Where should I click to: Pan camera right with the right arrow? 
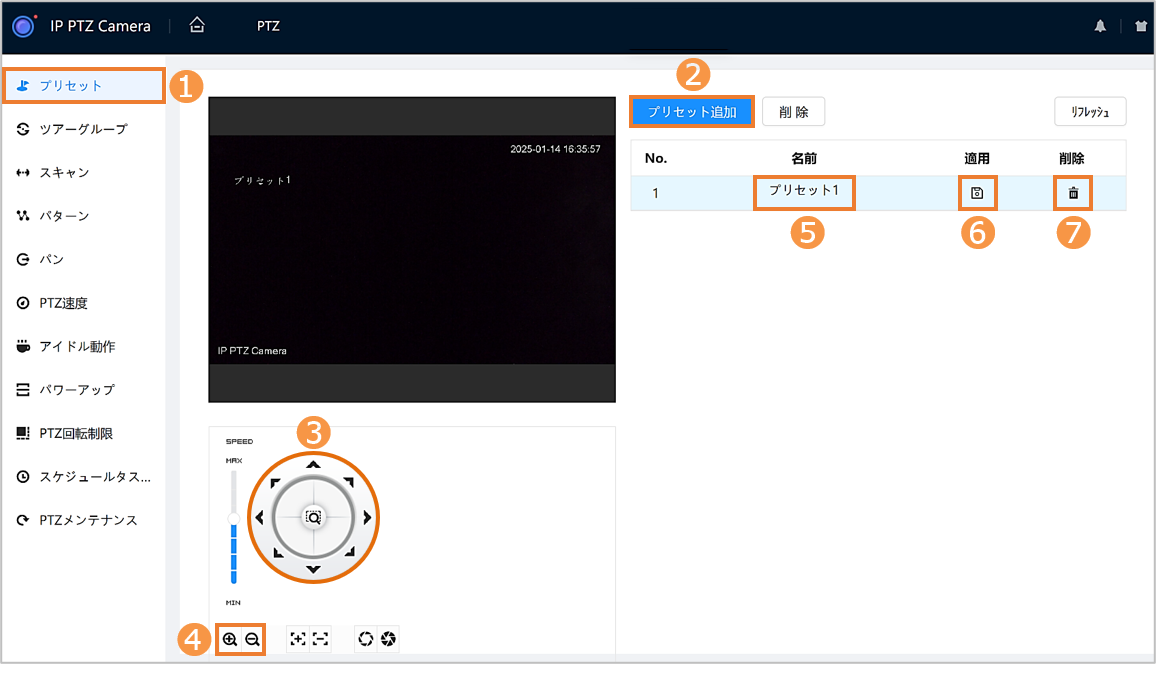367,518
